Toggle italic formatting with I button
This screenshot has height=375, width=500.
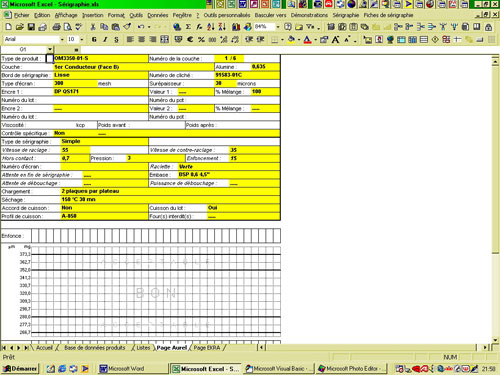[105, 39]
